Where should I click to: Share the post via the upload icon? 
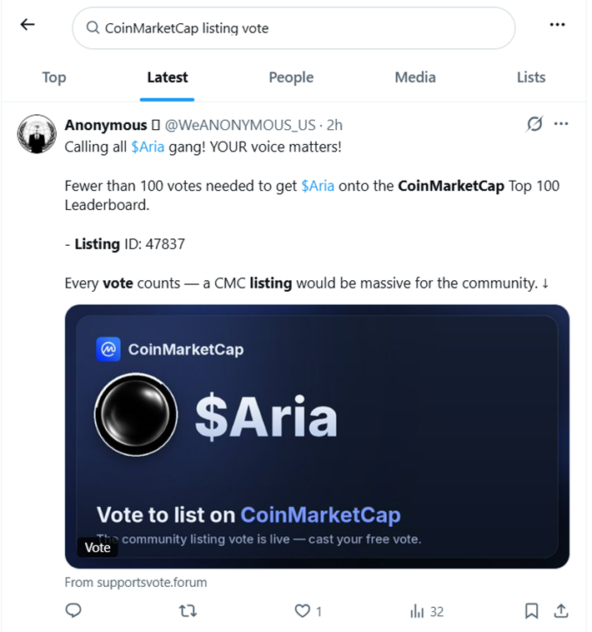point(561,611)
